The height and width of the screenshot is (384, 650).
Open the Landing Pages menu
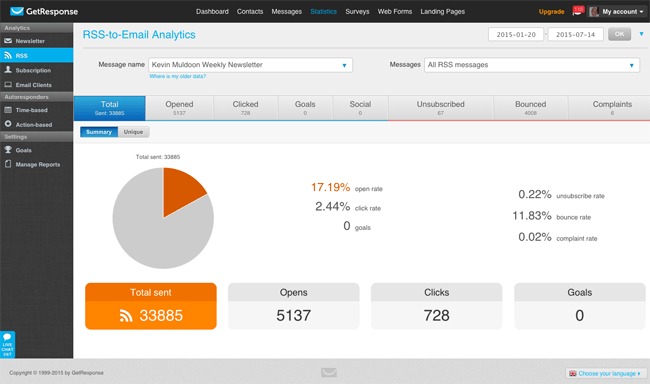pos(442,12)
